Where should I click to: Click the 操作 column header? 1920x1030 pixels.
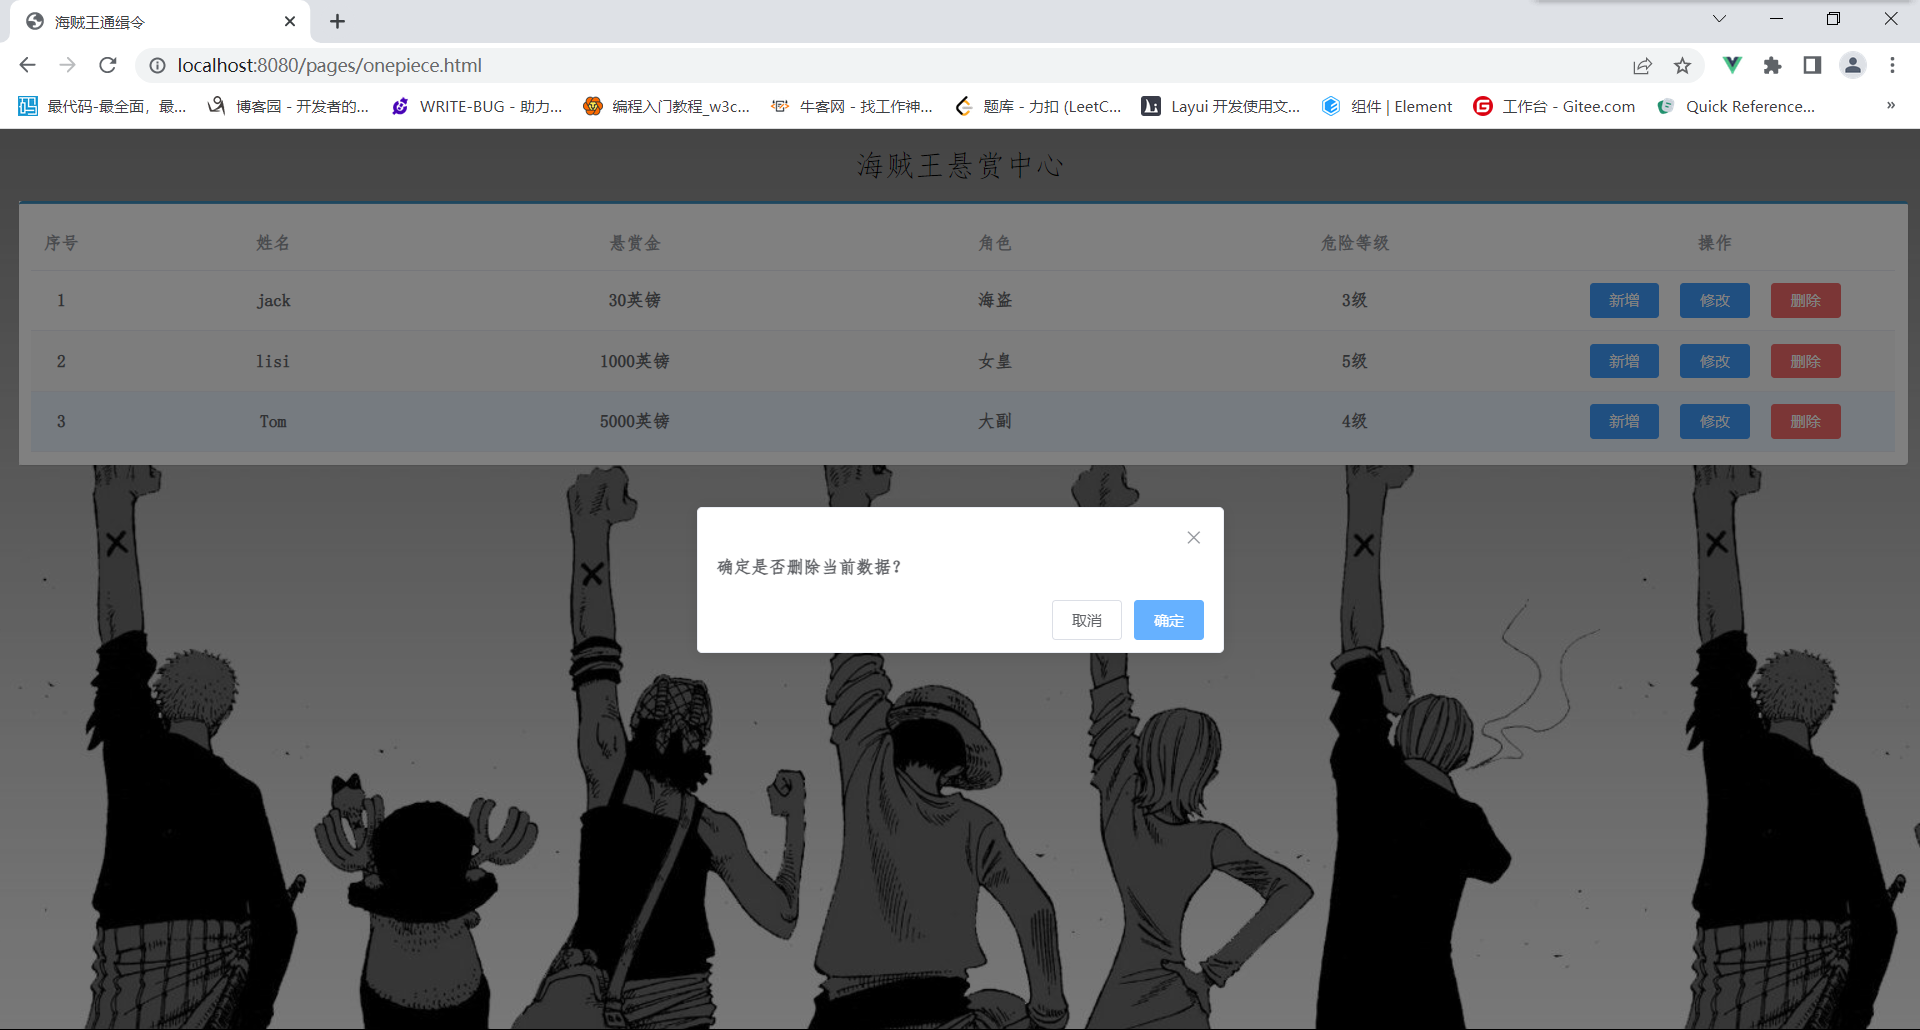pos(1715,243)
